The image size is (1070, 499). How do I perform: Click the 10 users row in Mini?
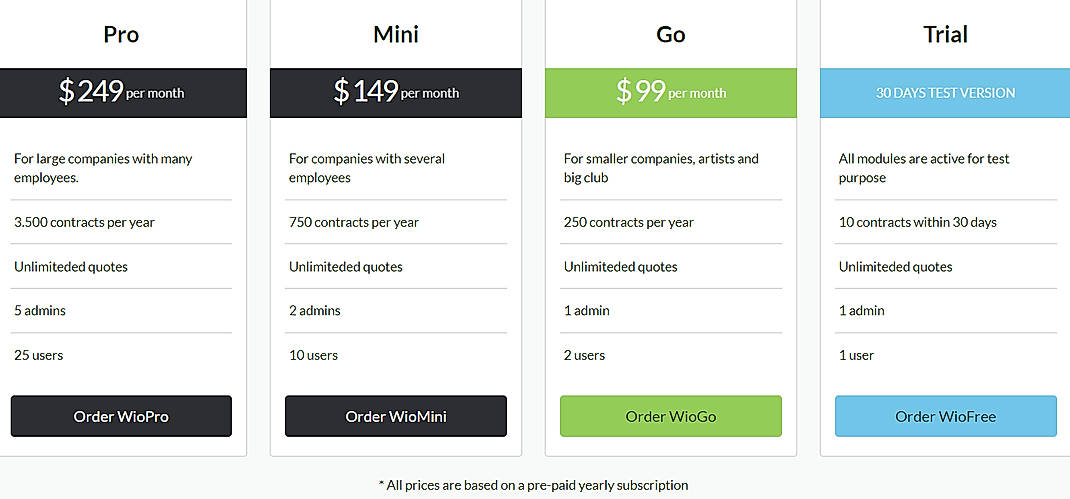click(x=314, y=355)
